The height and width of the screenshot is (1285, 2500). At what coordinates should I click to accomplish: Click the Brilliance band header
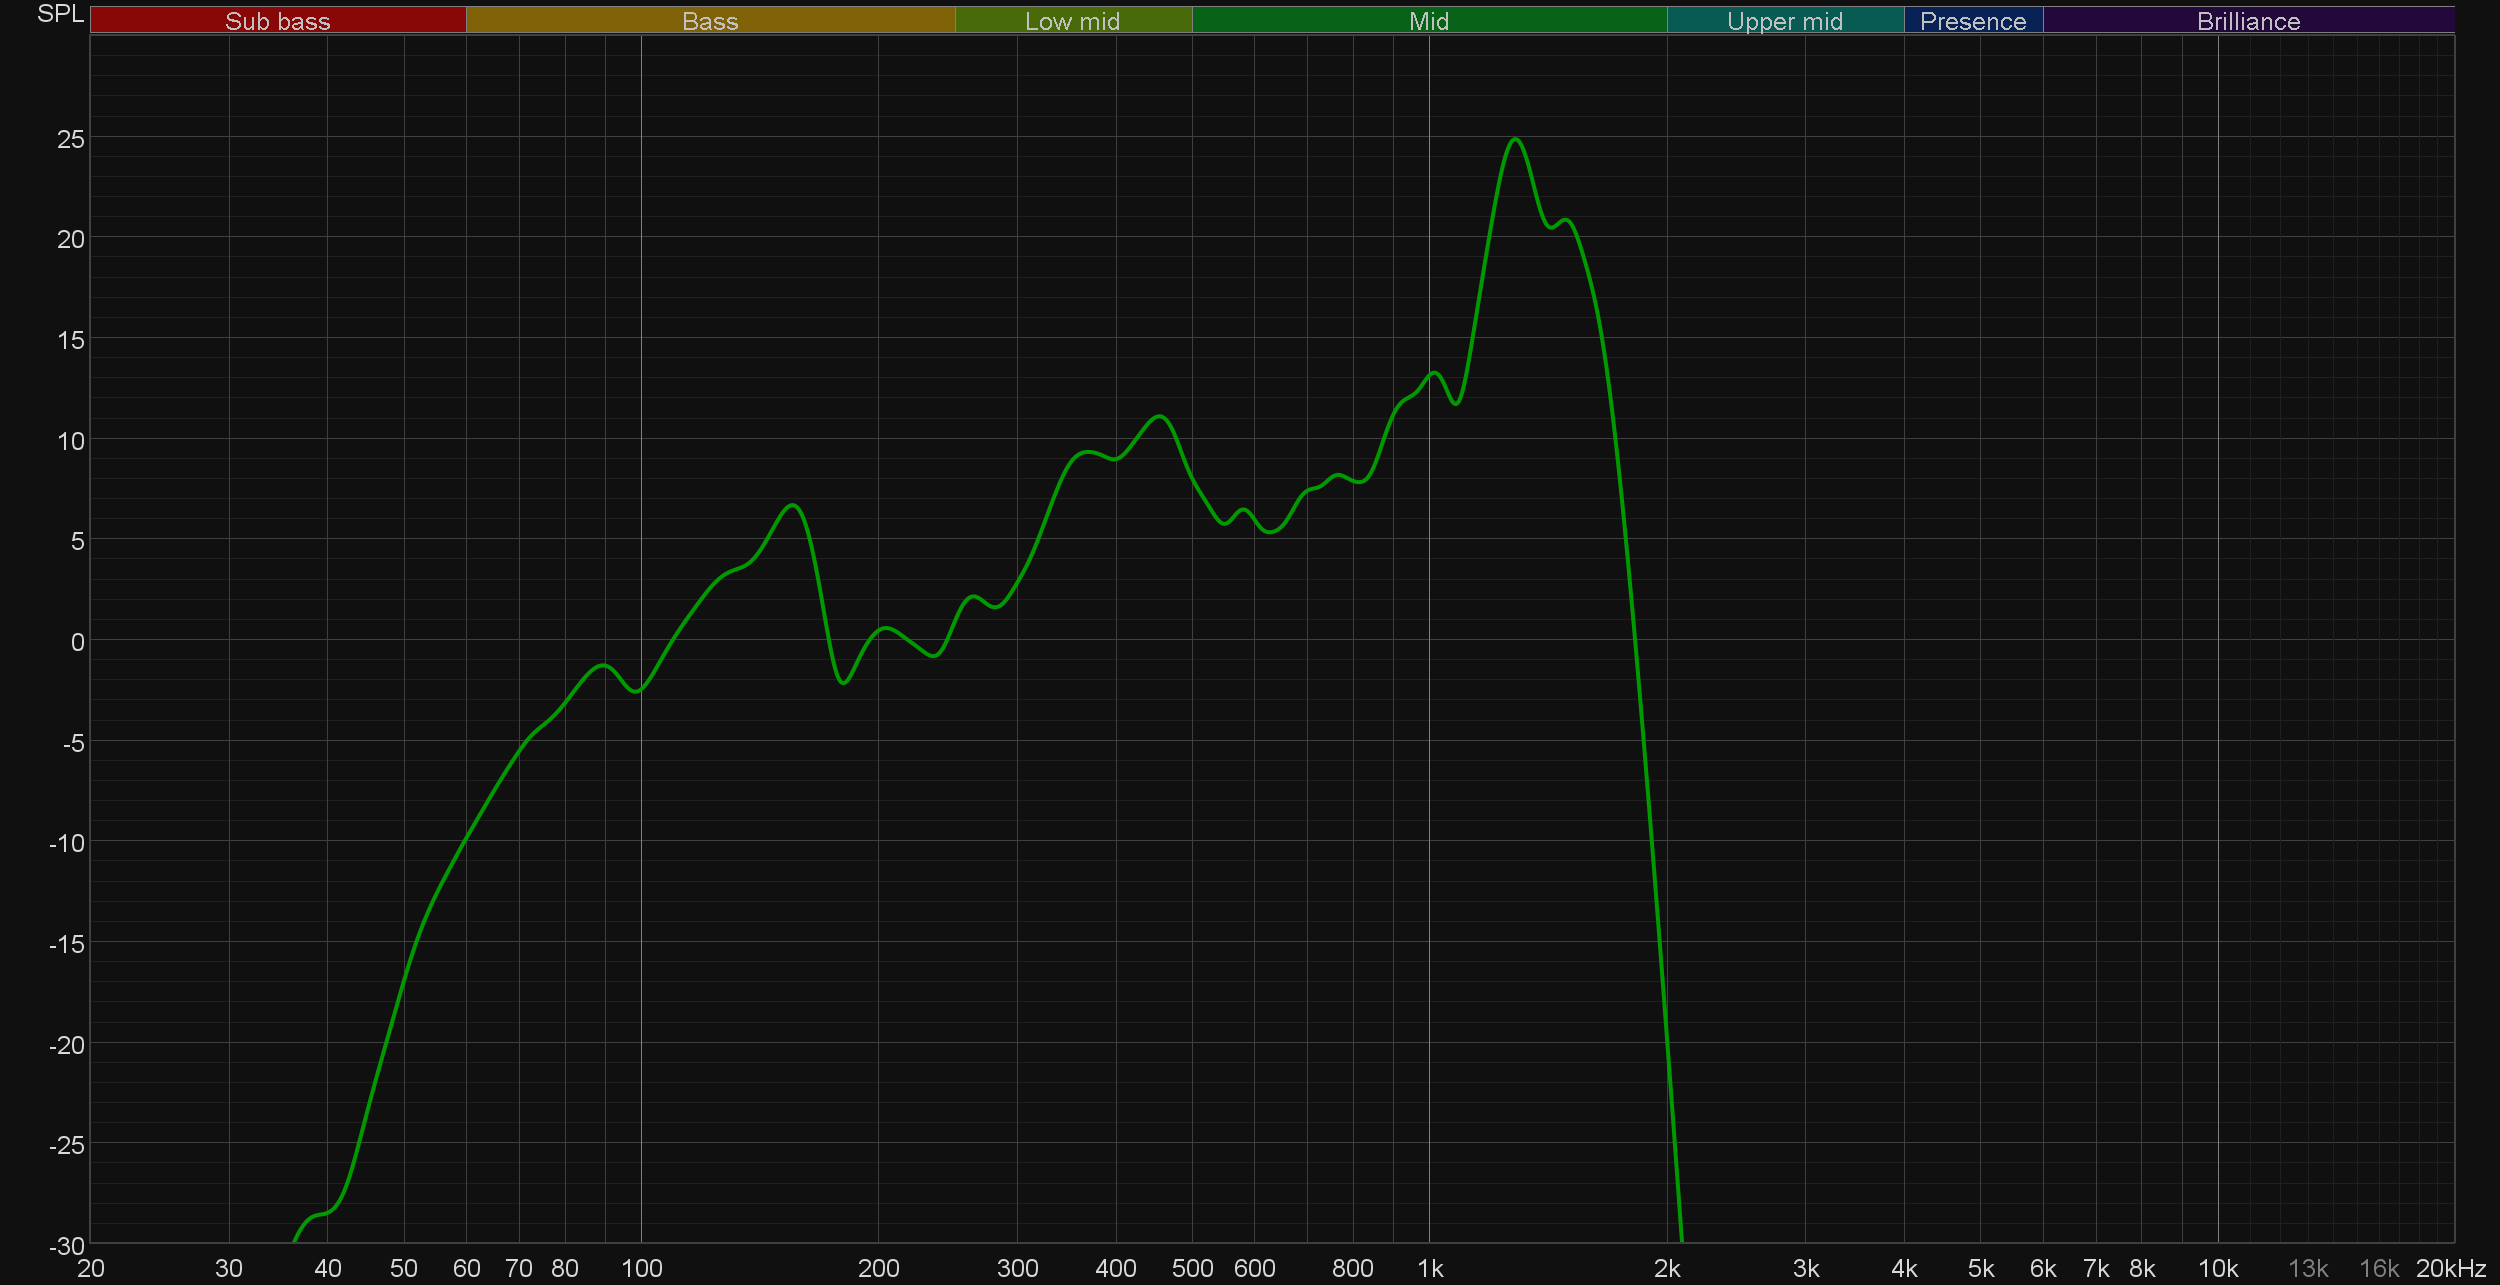click(2248, 21)
